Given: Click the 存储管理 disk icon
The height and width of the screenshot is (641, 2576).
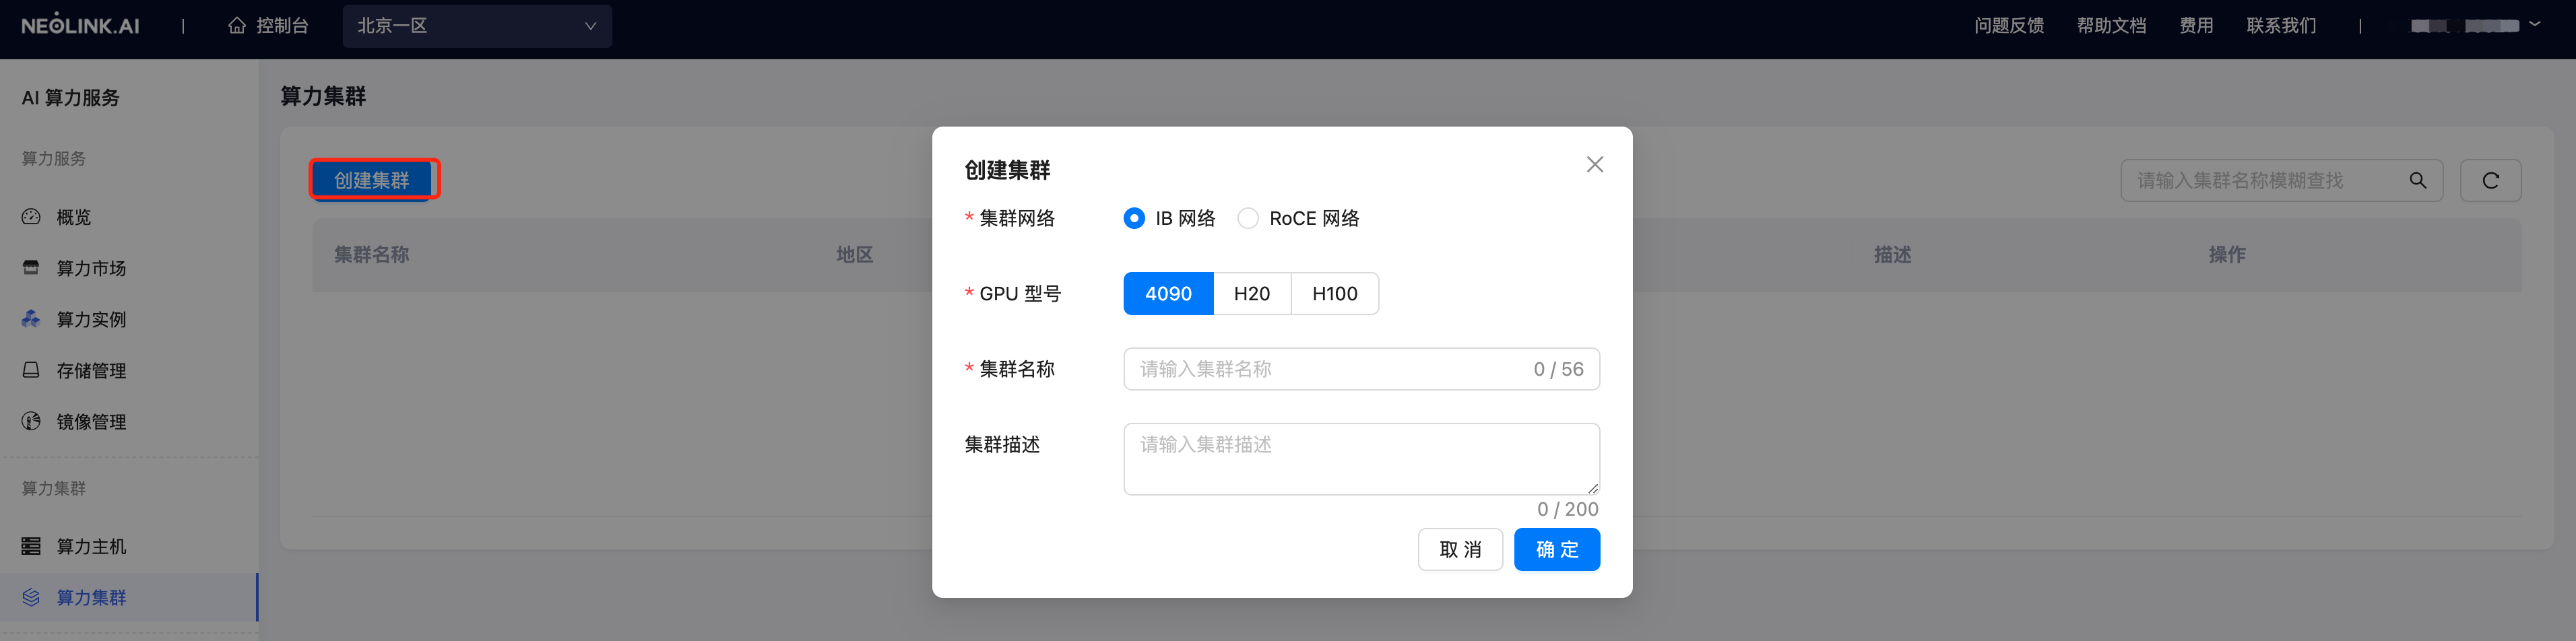Looking at the screenshot, I should click(31, 369).
